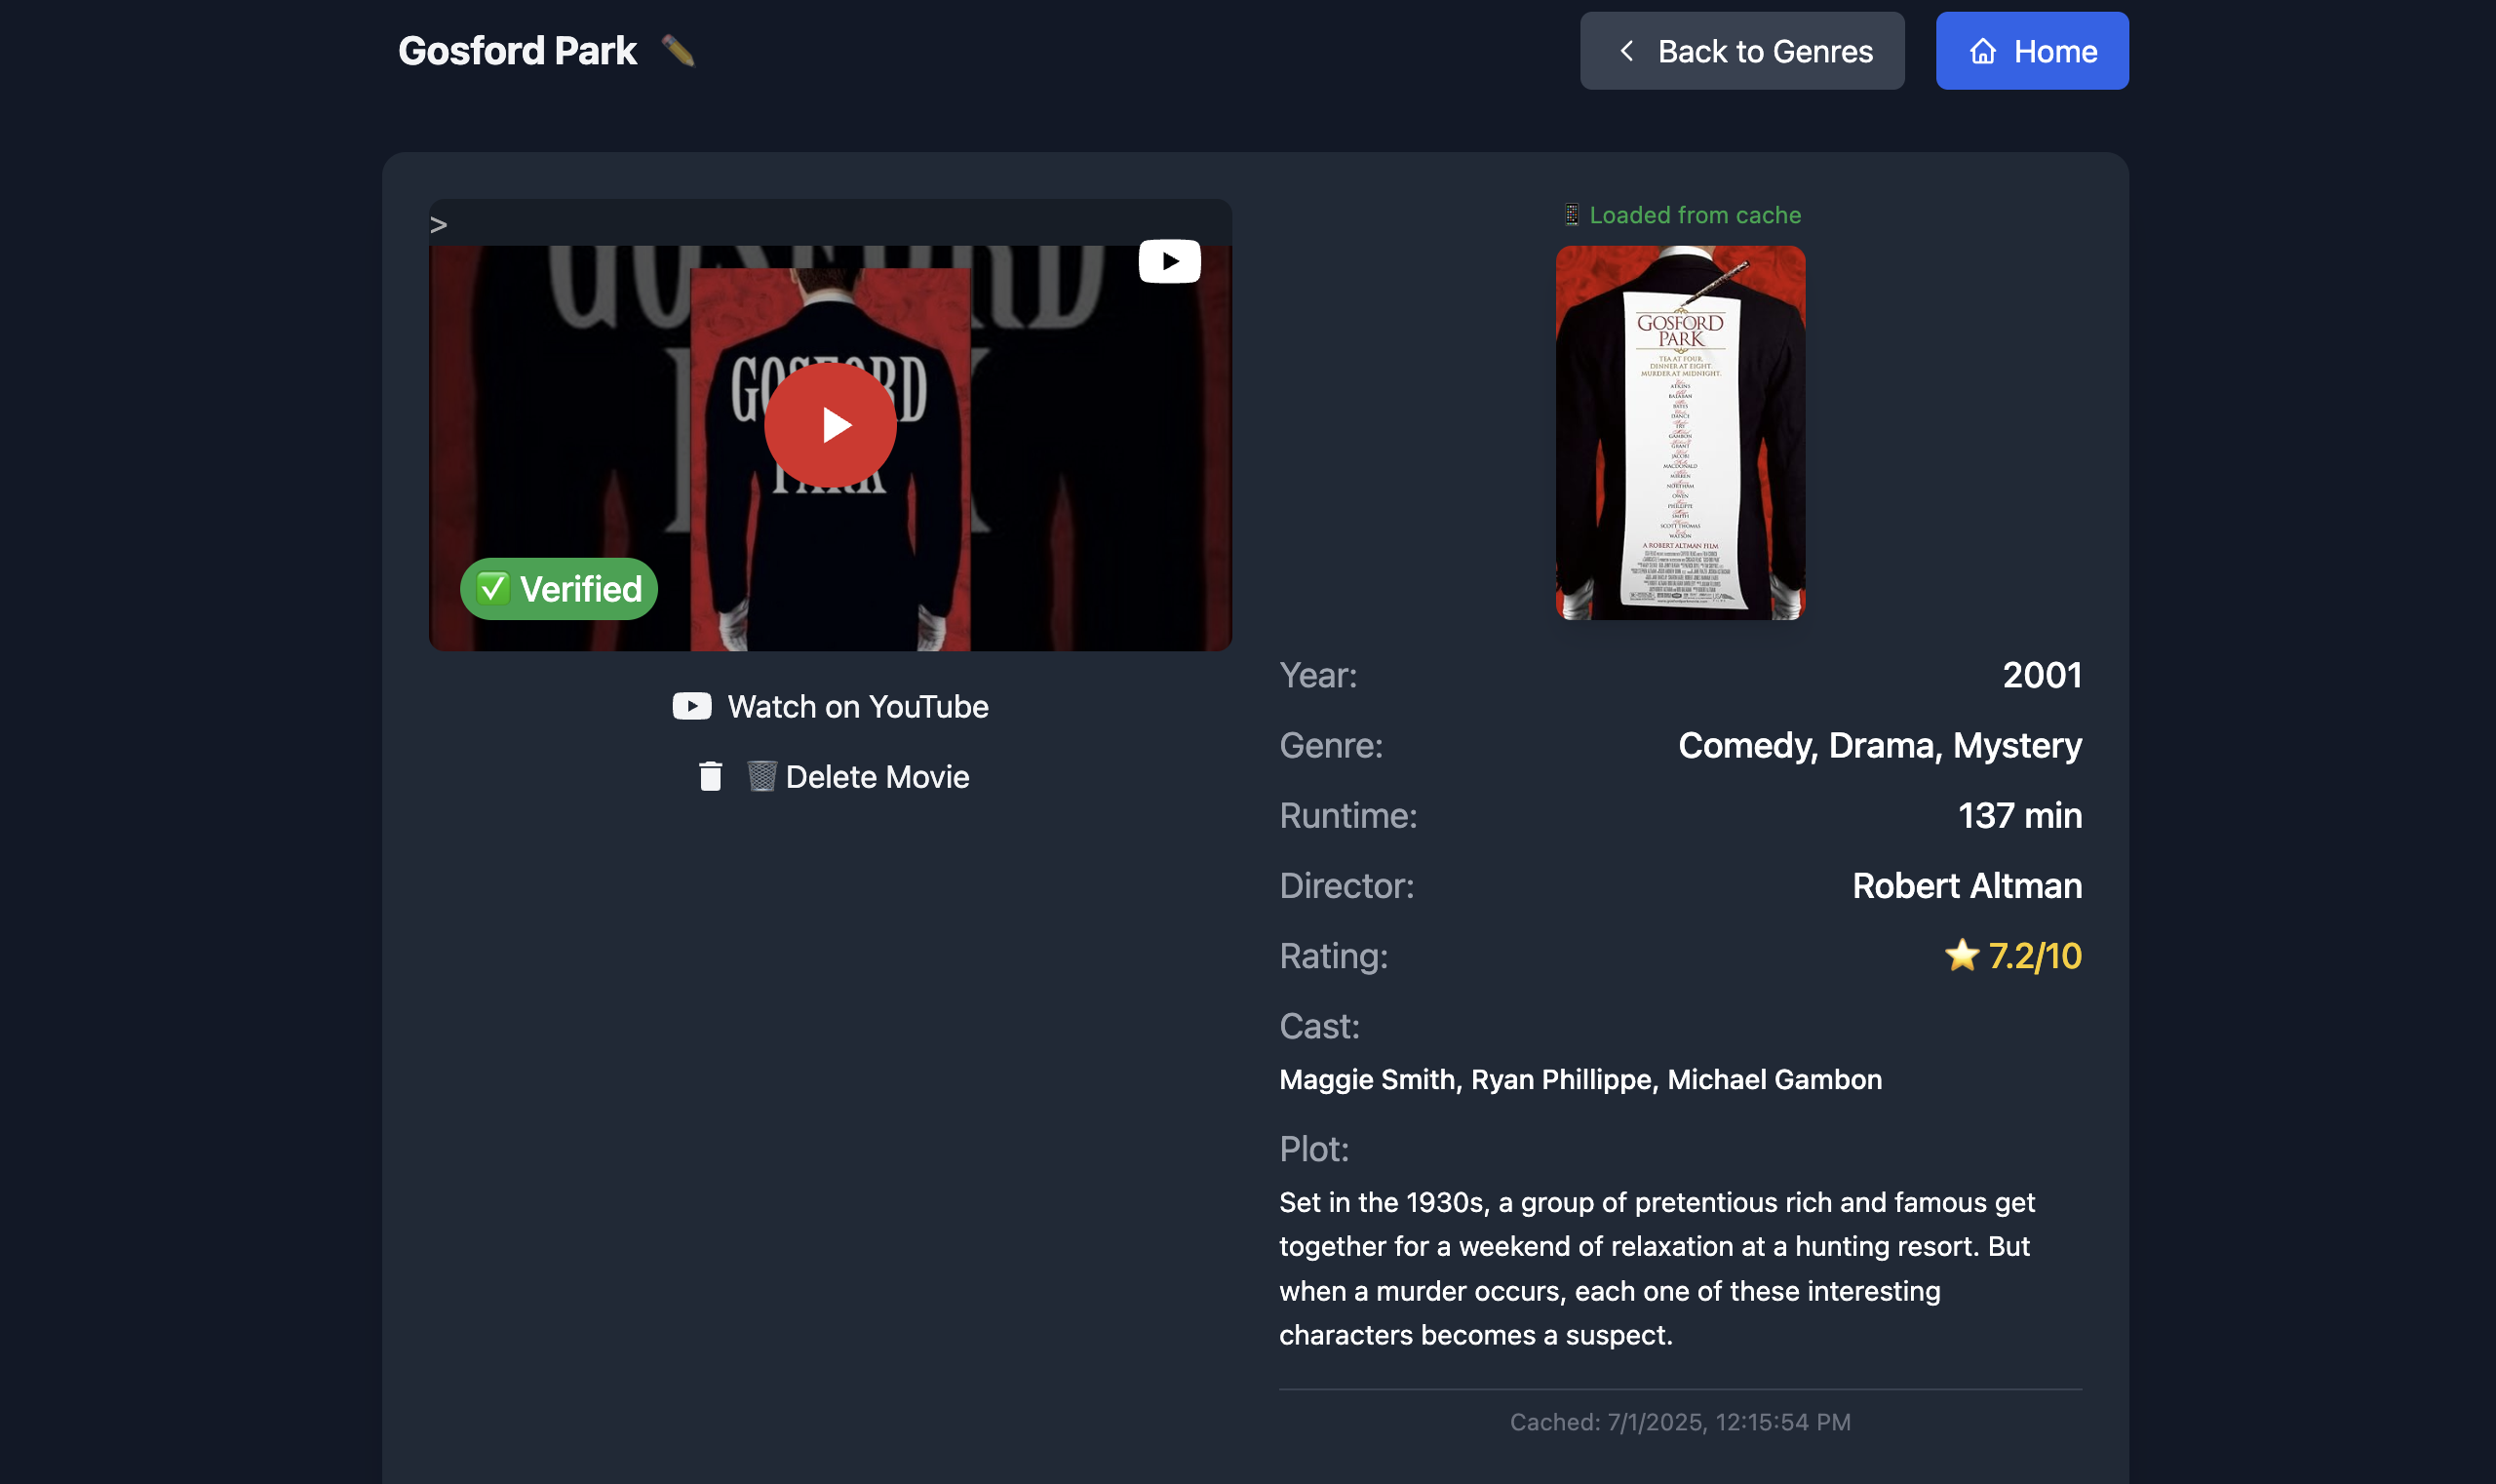Viewport: 2496px width, 1484px height.
Task: Click the YouTube icon next to Watch on YouTube
Action: (x=692, y=706)
